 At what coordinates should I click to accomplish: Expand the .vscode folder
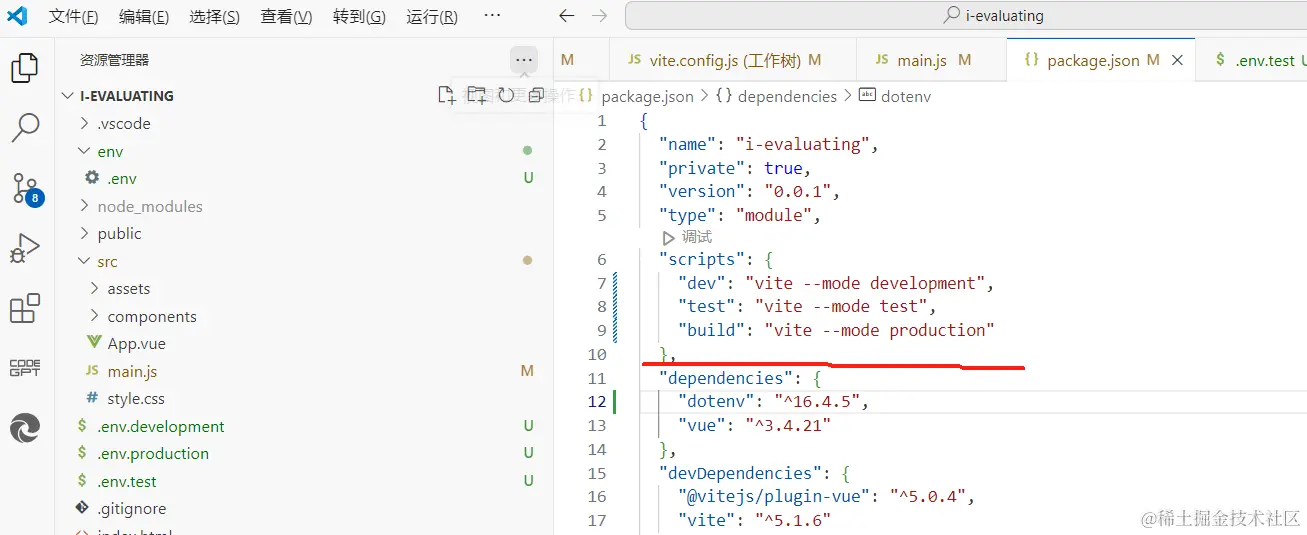click(84, 124)
